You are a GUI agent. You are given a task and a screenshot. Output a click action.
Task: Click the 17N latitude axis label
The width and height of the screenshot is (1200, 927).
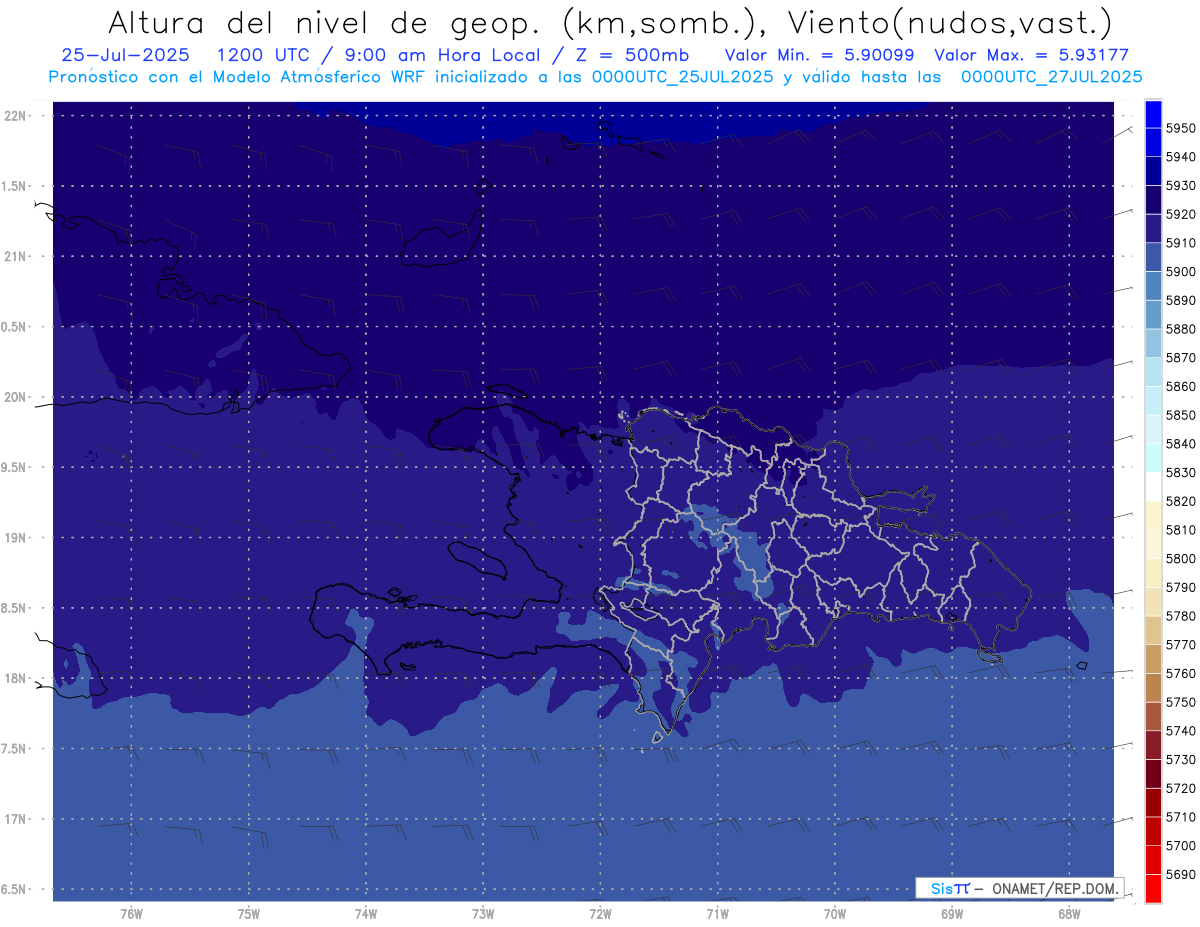point(17,819)
